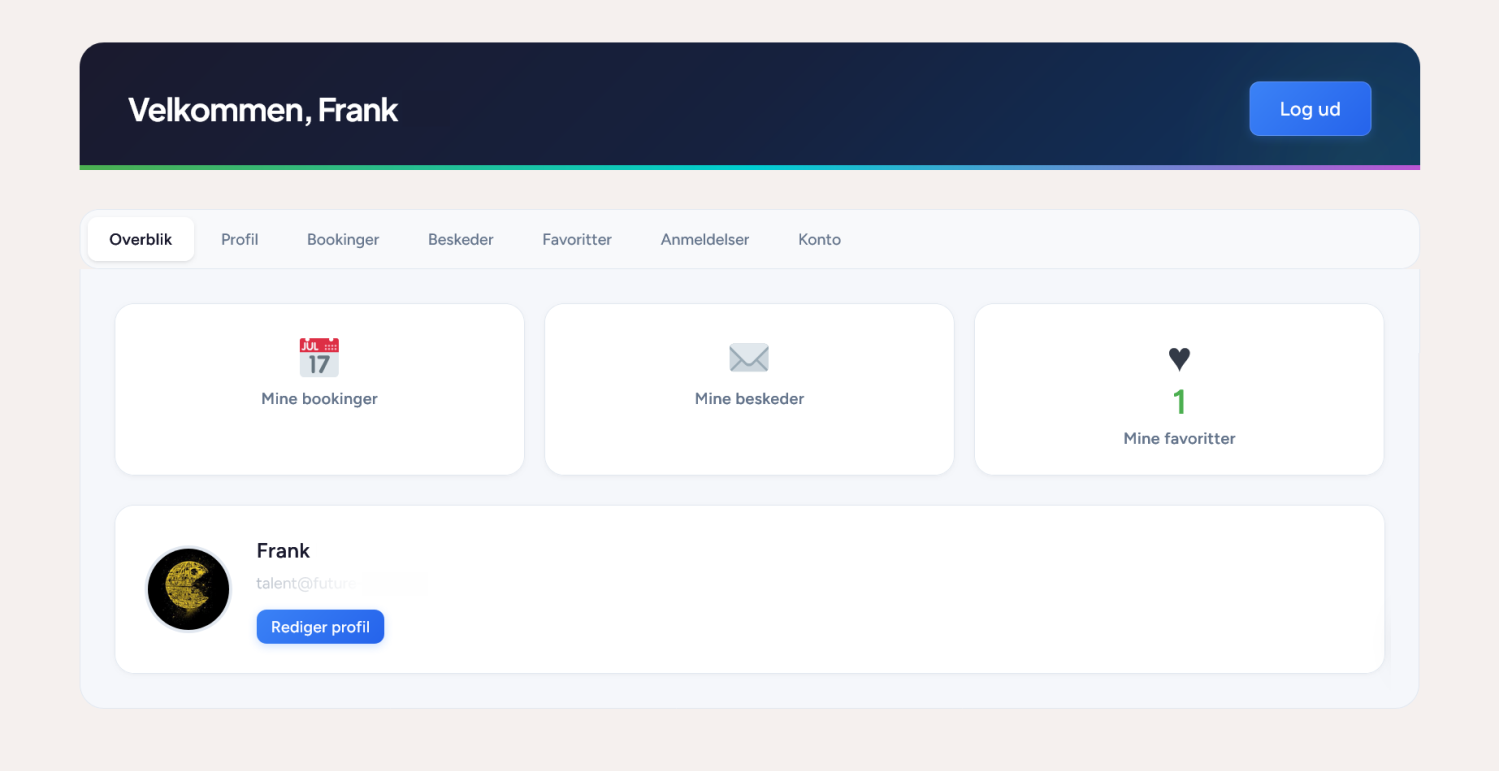Open the Favoritter tab

coord(577,240)
